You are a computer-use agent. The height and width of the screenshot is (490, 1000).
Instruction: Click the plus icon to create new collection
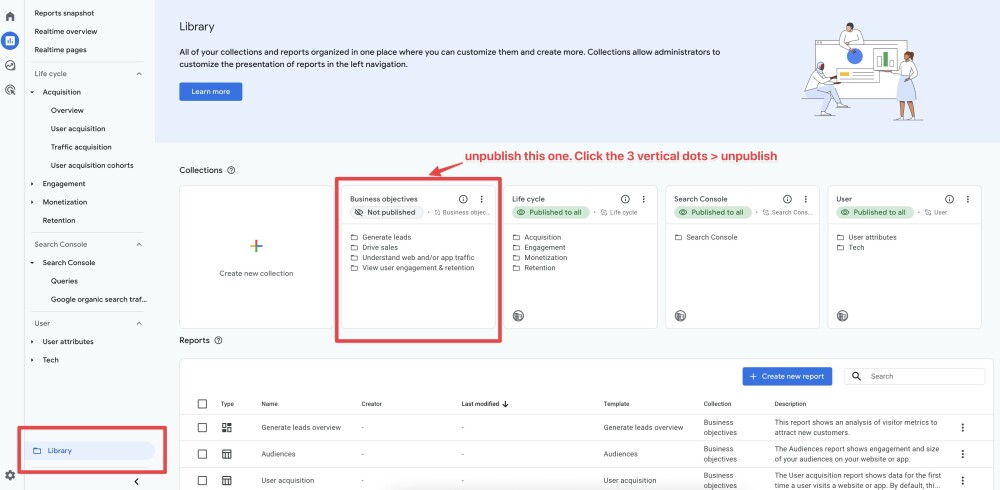click(x=256, y=246)
